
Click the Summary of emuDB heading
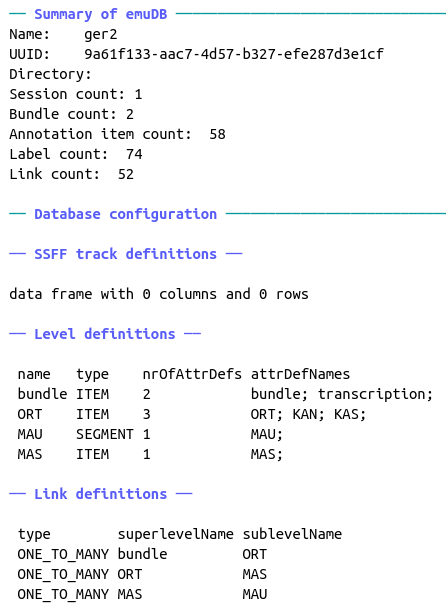pyautogui.click(x=100, y=14)
